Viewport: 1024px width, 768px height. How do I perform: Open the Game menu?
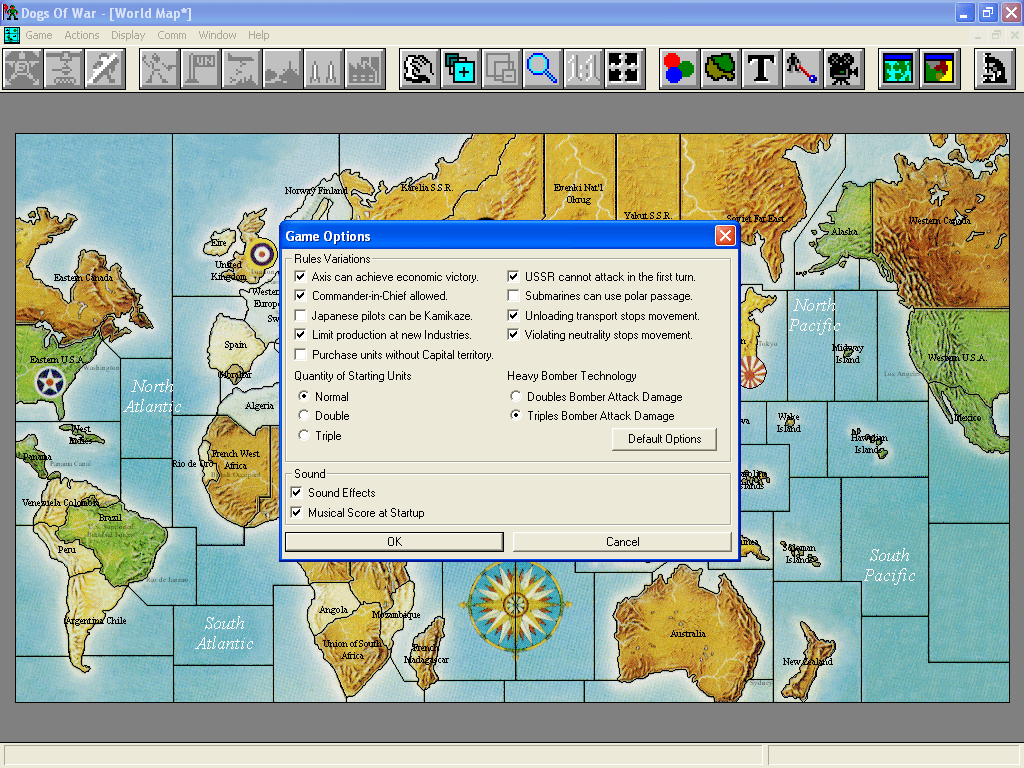(x=39, y=35)
